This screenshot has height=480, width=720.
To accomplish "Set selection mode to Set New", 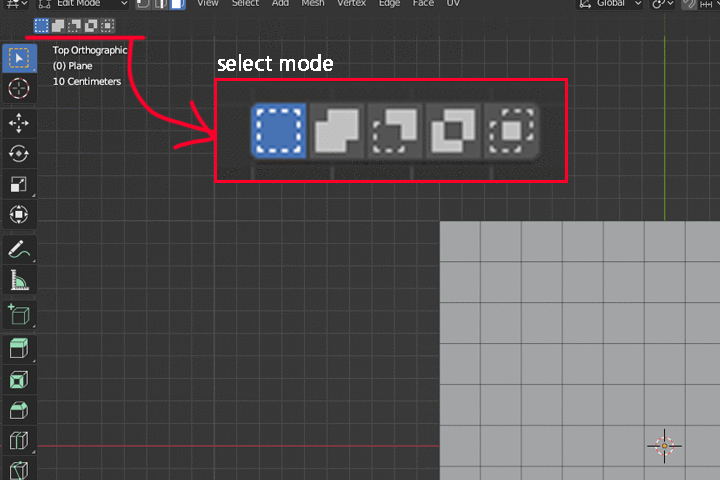I will click(x=41, y=26).
